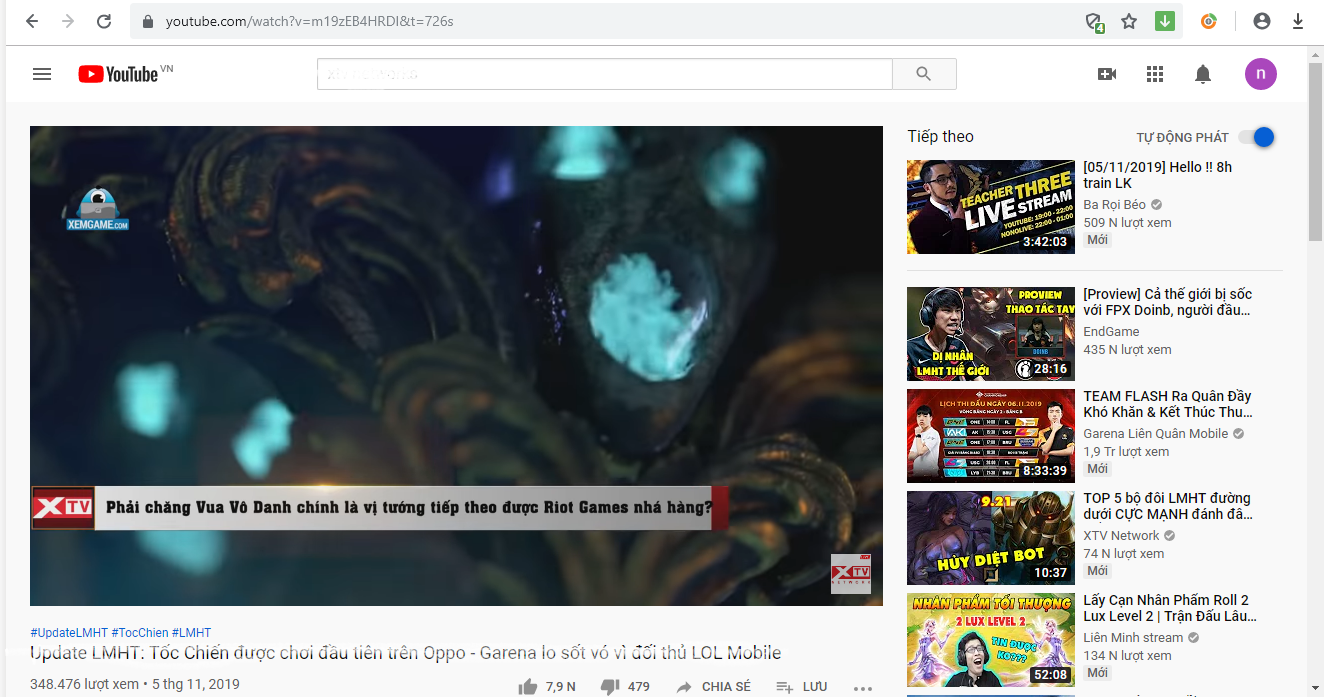The height and width of the screenshot is (697, 1324).
Task: Open 'TOP 5 bộ đôi LMHT đường dưới' title
Action: pyautogui.click(x=1168, y=506)
